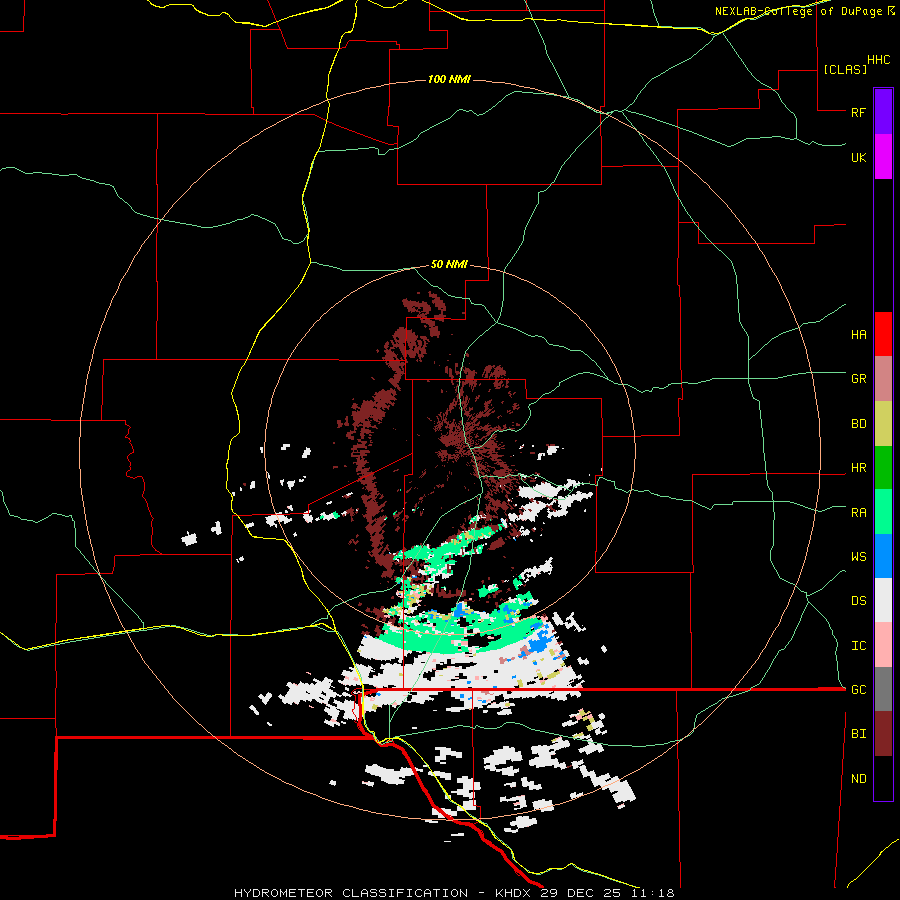Click the RF purple legend swatch
Viewport: 900px width, 900px height.
(883, 112)
